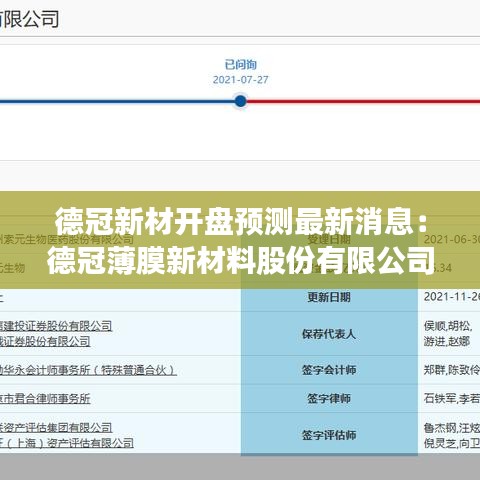Open (上海)资产评估有限公司 link
Image resolution: width=480 pixels, height=480 pixels.
(x=67, y=443)
